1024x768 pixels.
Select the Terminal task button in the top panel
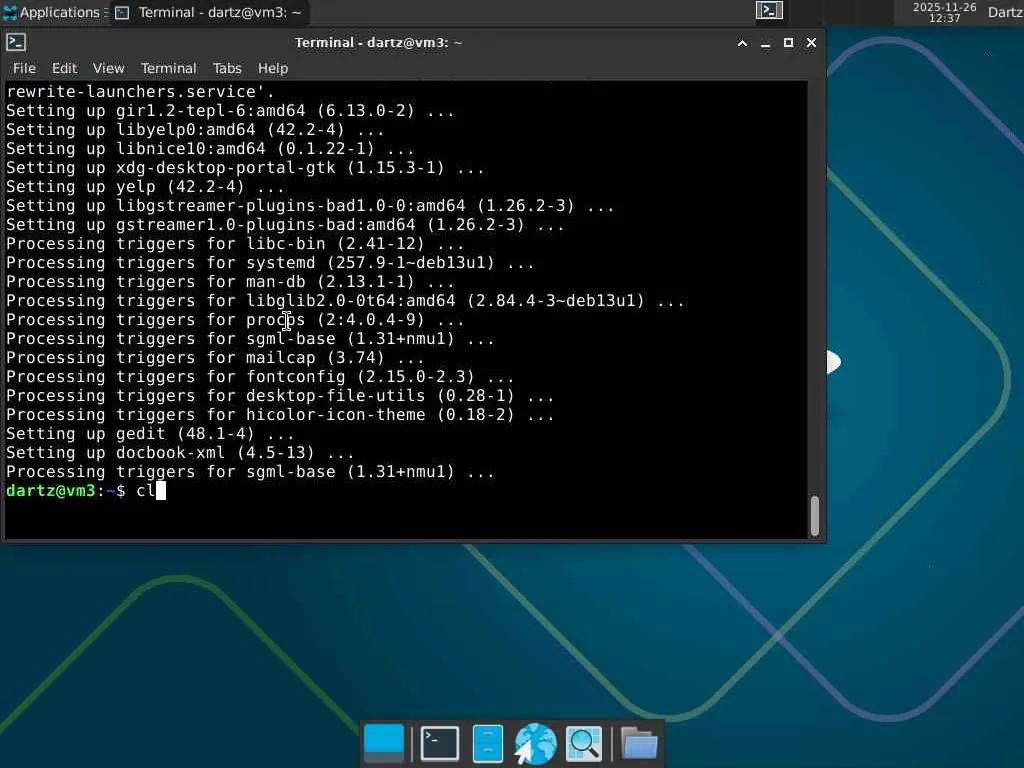click(x=208, y=12)
